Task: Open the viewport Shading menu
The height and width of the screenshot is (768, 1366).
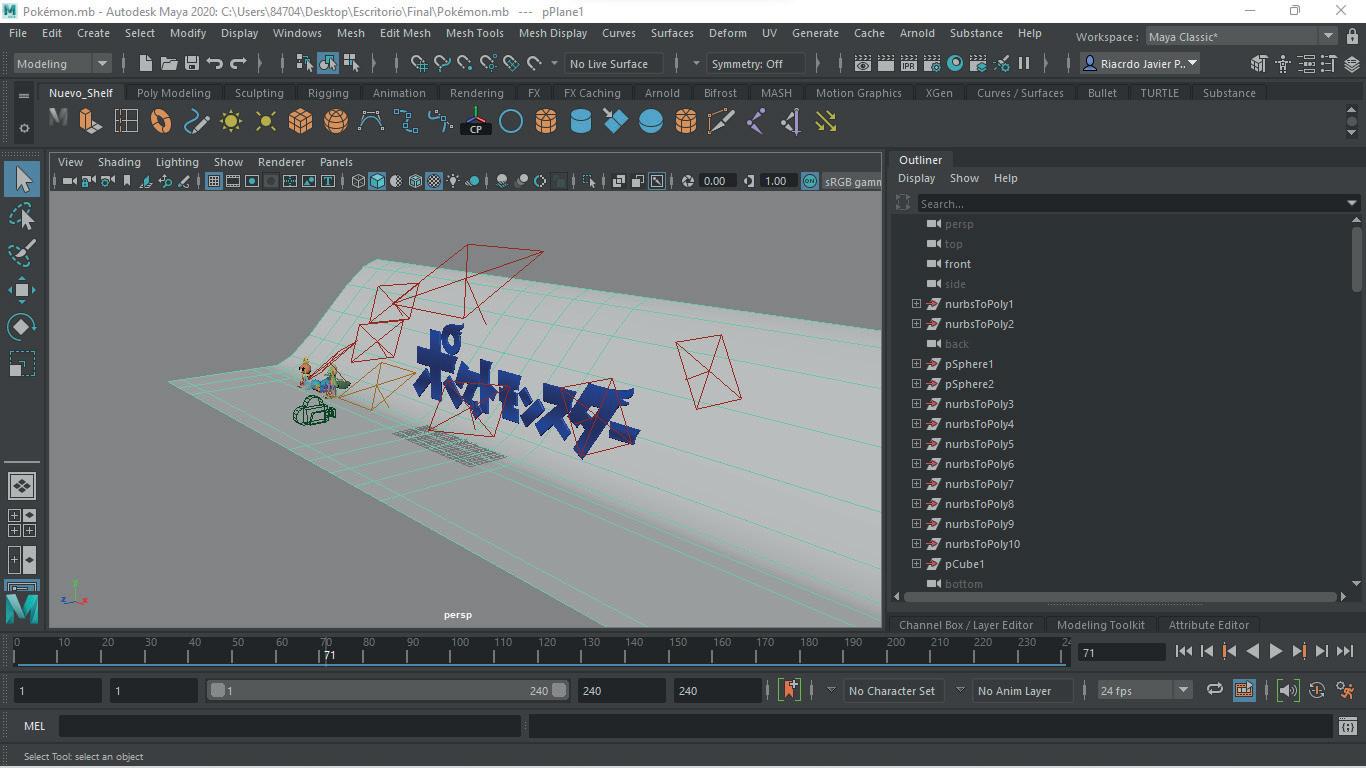Action: coord(118,162)
